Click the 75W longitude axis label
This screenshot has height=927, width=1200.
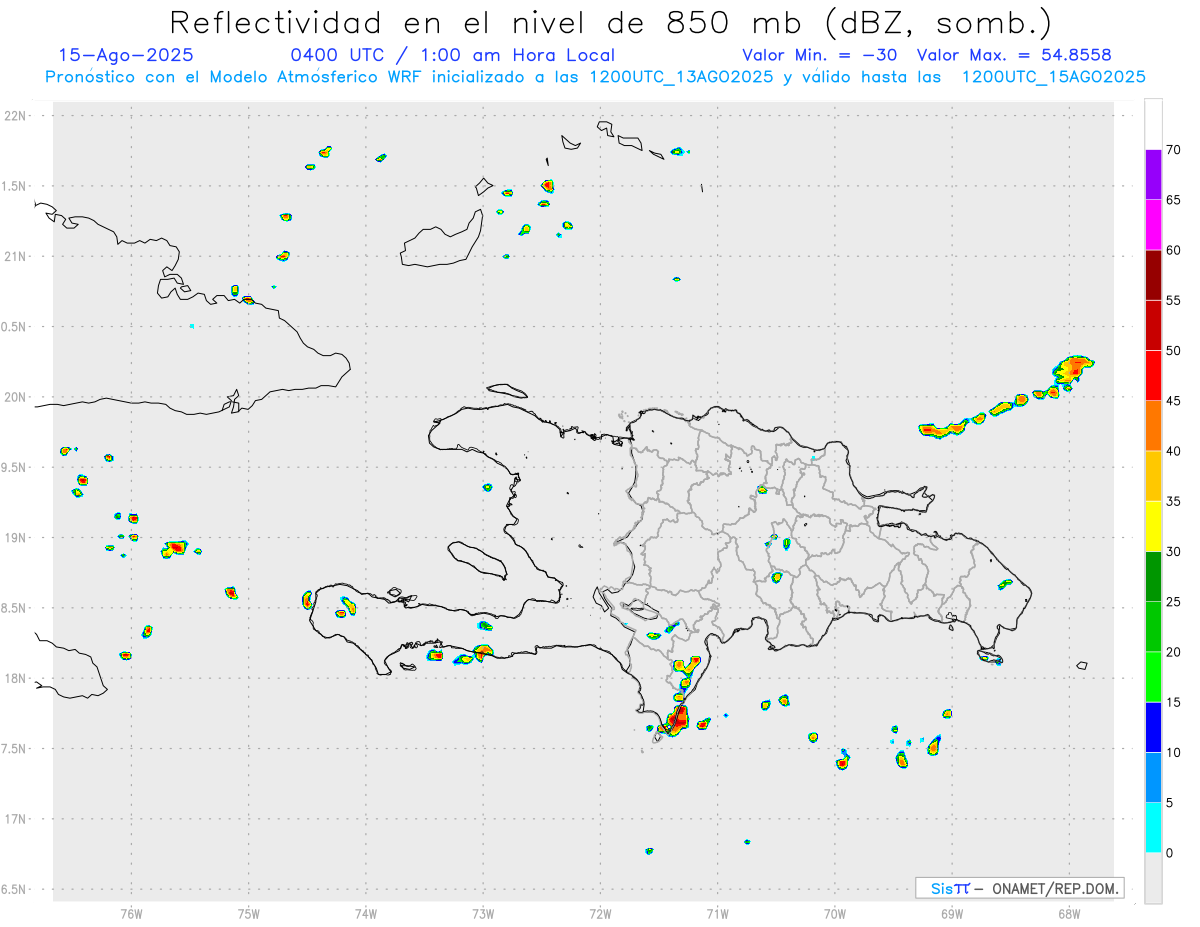click(249, 913)
